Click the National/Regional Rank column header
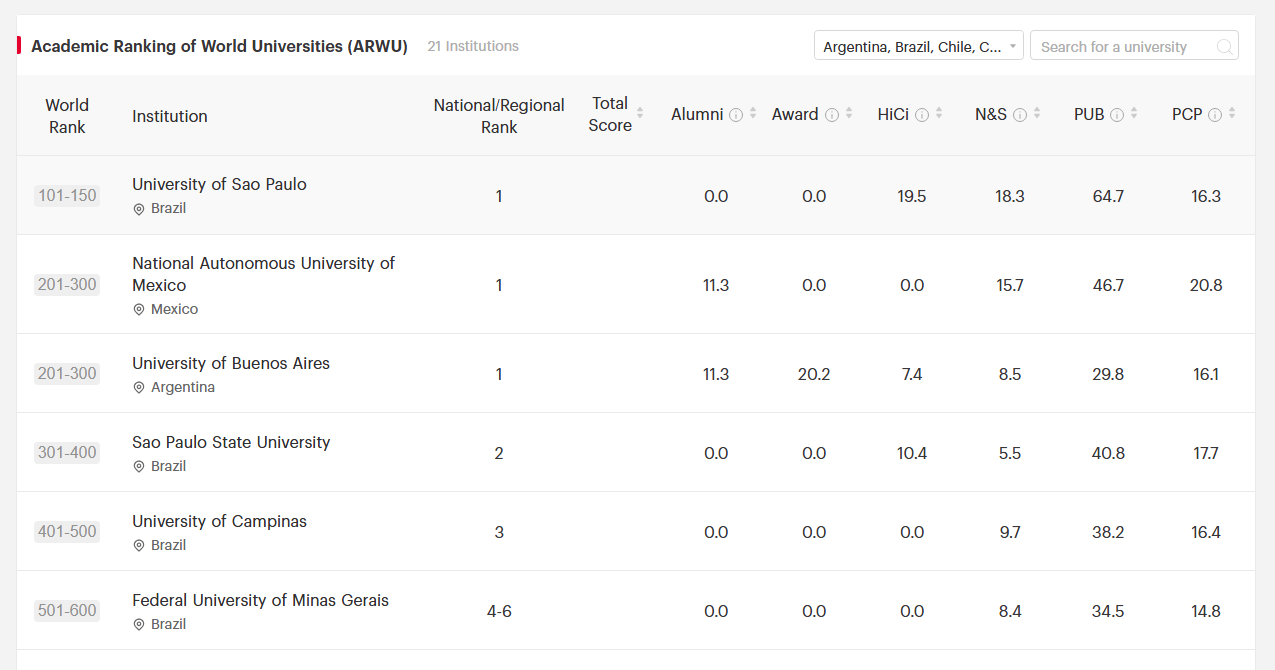This screenshot has height=670, width=1275. point(499,116)
